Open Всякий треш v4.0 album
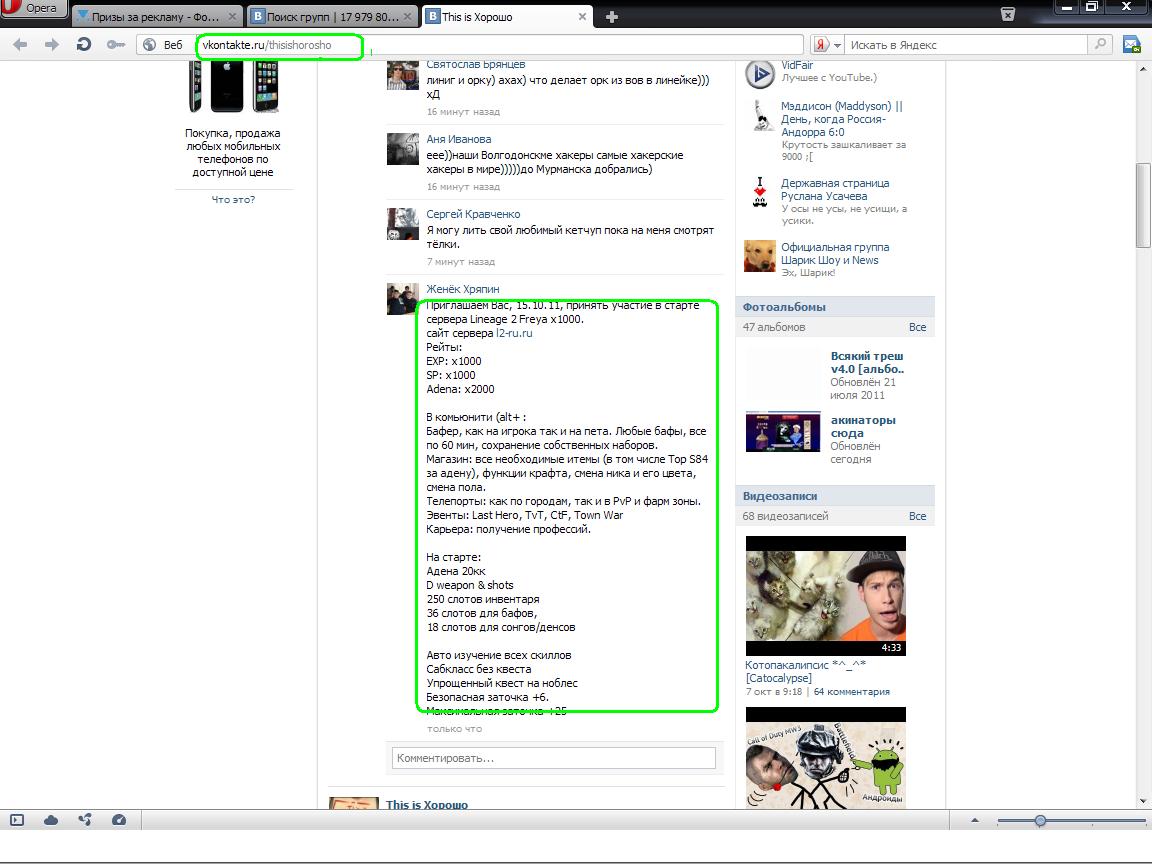The image size is (1152, 864). [x=867, y=362]
